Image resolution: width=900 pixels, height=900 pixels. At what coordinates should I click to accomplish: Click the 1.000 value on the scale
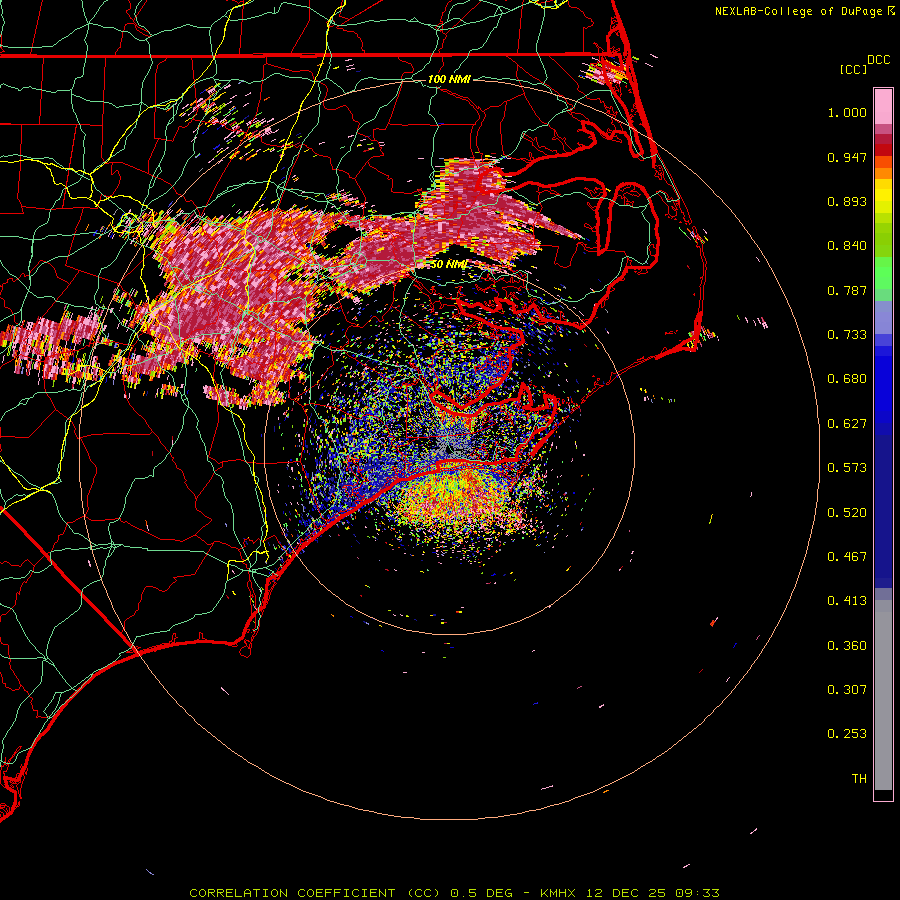click(x=847, y=112)
